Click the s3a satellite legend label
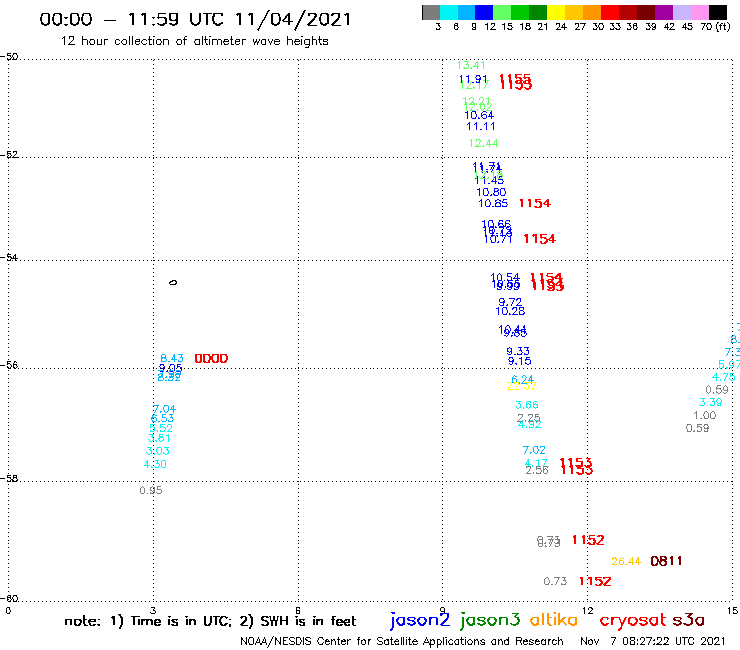 point(688,620)
